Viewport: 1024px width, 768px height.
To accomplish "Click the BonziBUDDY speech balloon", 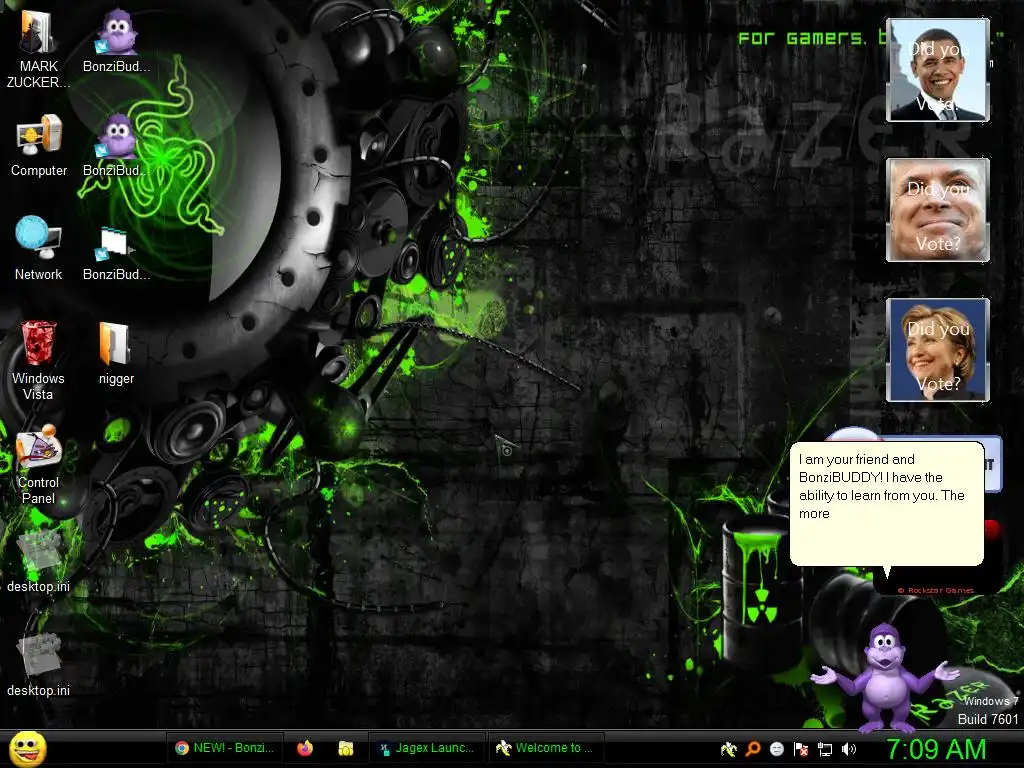I will (887, 503).
